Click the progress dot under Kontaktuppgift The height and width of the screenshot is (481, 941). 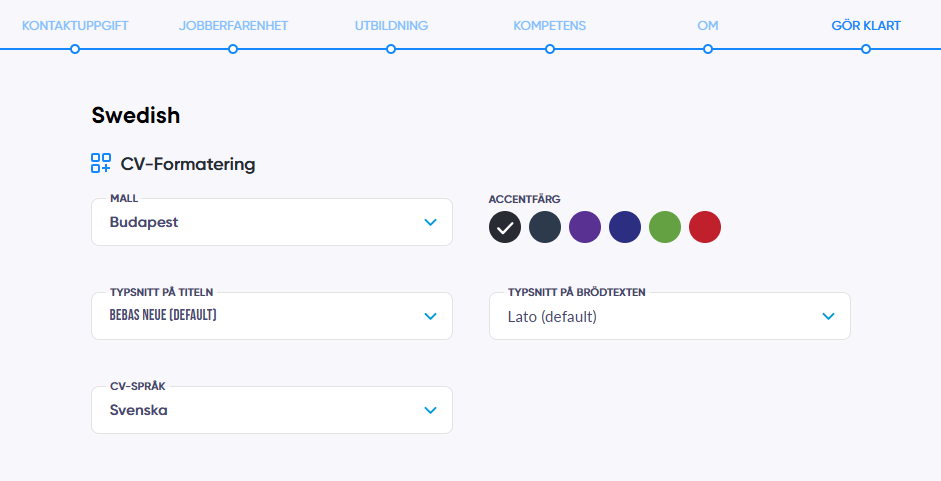[x=75, y=49]
